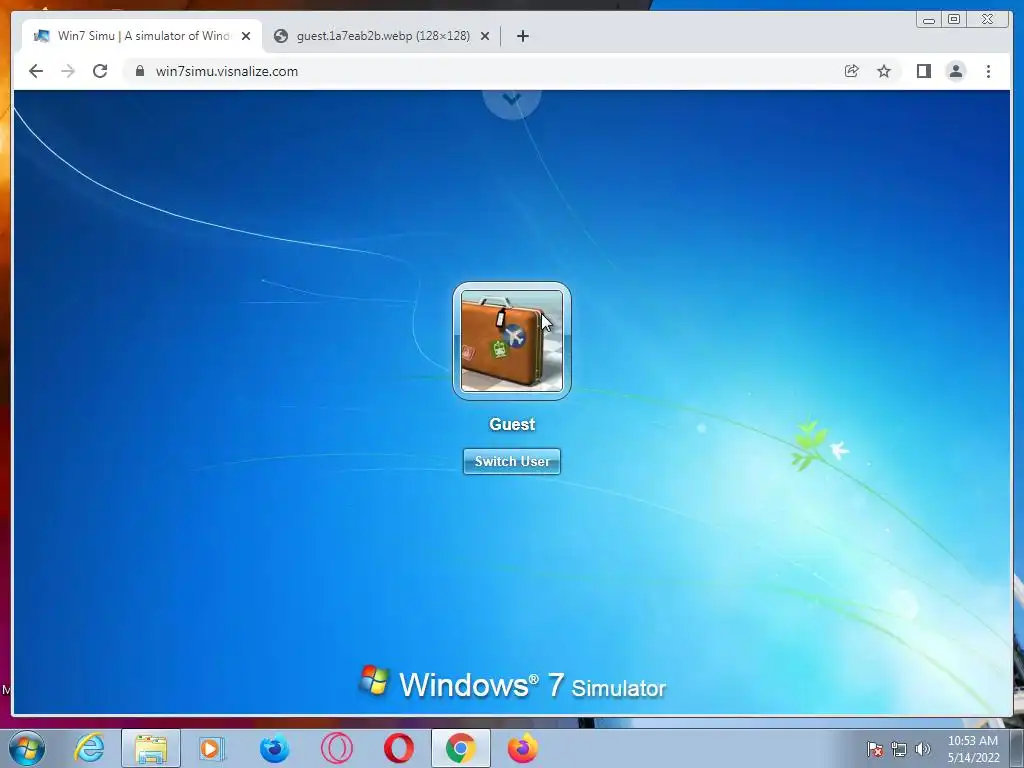Maximize the Chrome window
The width and height of the screenshot is (1024, 768).
(954, 20)
